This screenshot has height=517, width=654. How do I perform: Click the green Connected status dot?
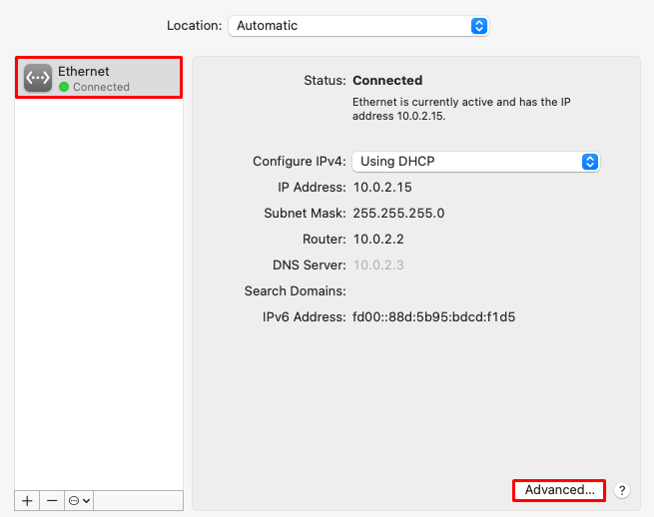pos(64,87)
